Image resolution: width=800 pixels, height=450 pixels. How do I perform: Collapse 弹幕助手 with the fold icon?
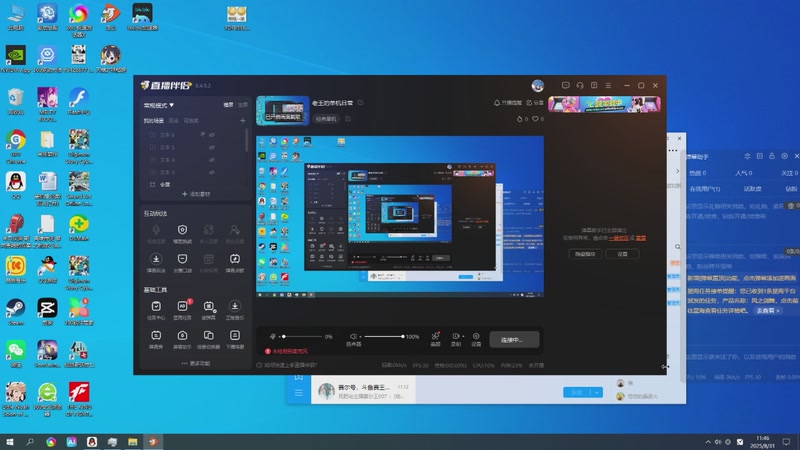tap(747, 156)
